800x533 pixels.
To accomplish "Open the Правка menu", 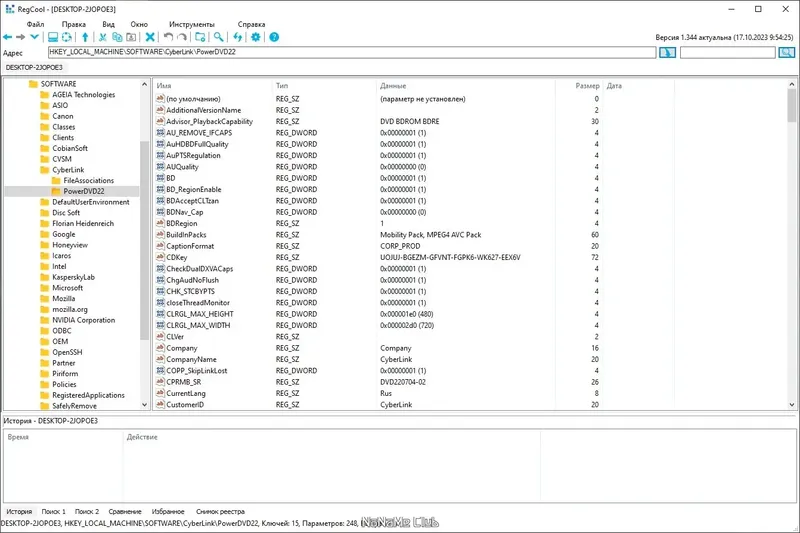I will (73, 24).
